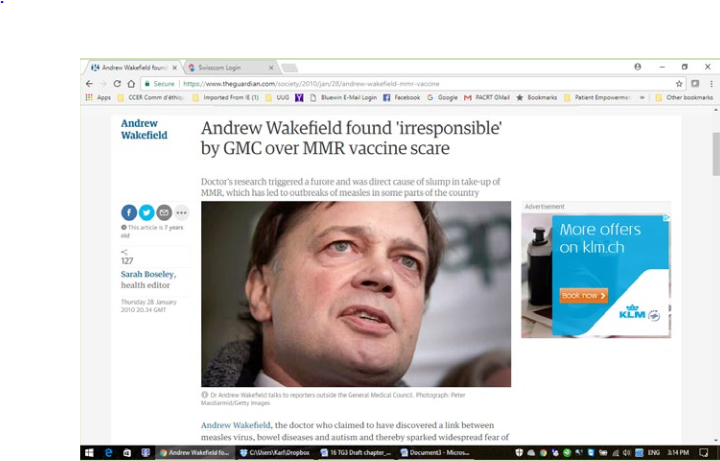Reload the page with refresh icon

[117, 84]
